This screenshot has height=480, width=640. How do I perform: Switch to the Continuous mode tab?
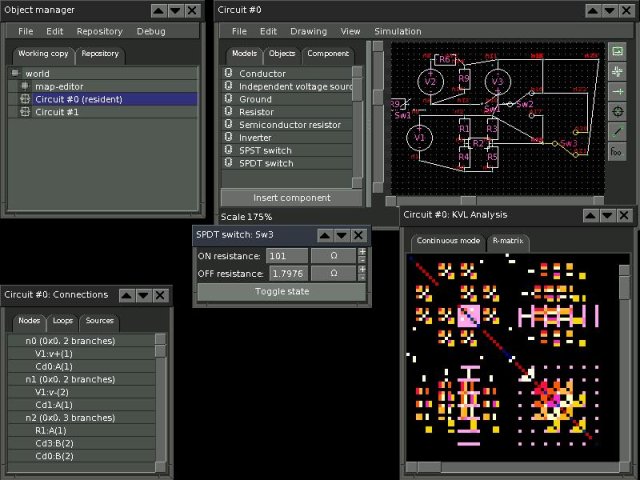pyautogui.click(x=448, y=241)
